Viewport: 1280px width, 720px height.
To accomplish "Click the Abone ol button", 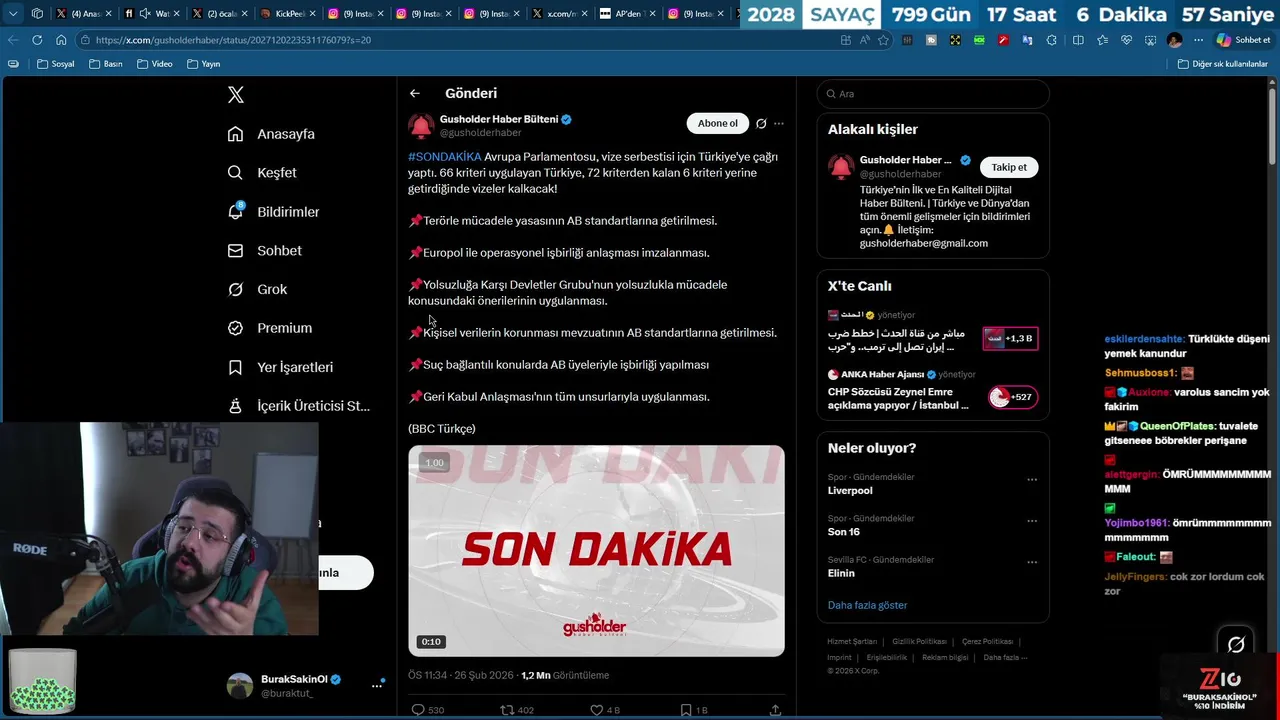I will tap(718, 123).
